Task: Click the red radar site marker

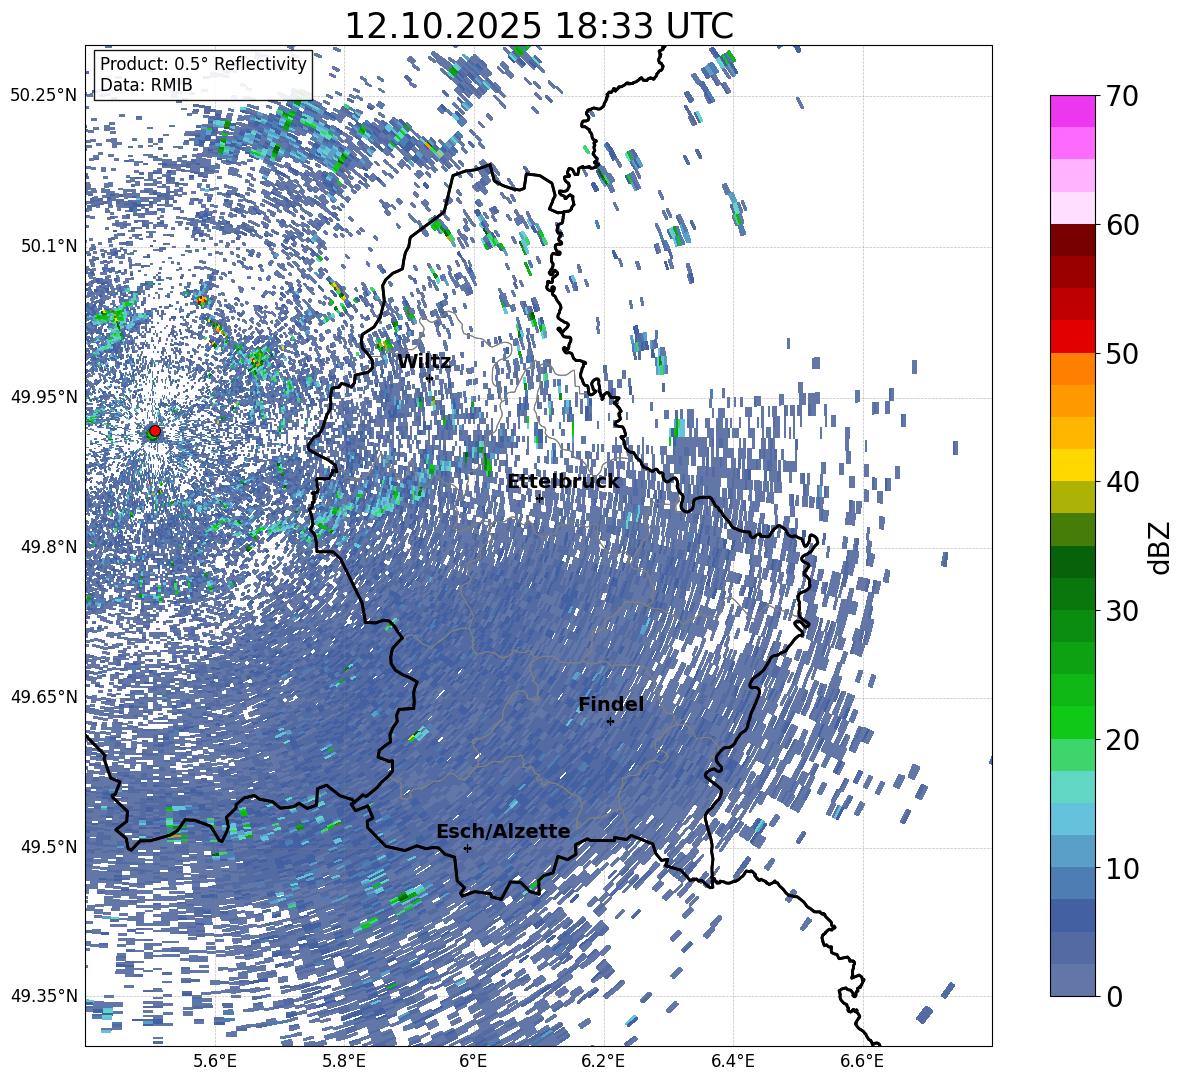Action: click(x=155, y=431)
